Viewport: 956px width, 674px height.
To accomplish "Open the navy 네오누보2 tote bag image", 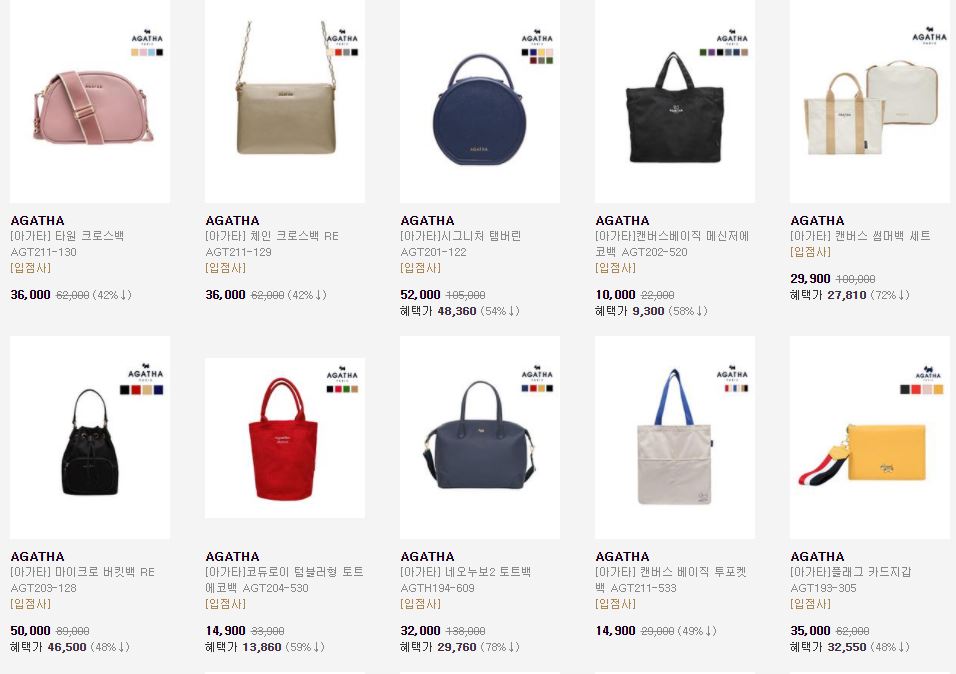I will coord(480,437).
